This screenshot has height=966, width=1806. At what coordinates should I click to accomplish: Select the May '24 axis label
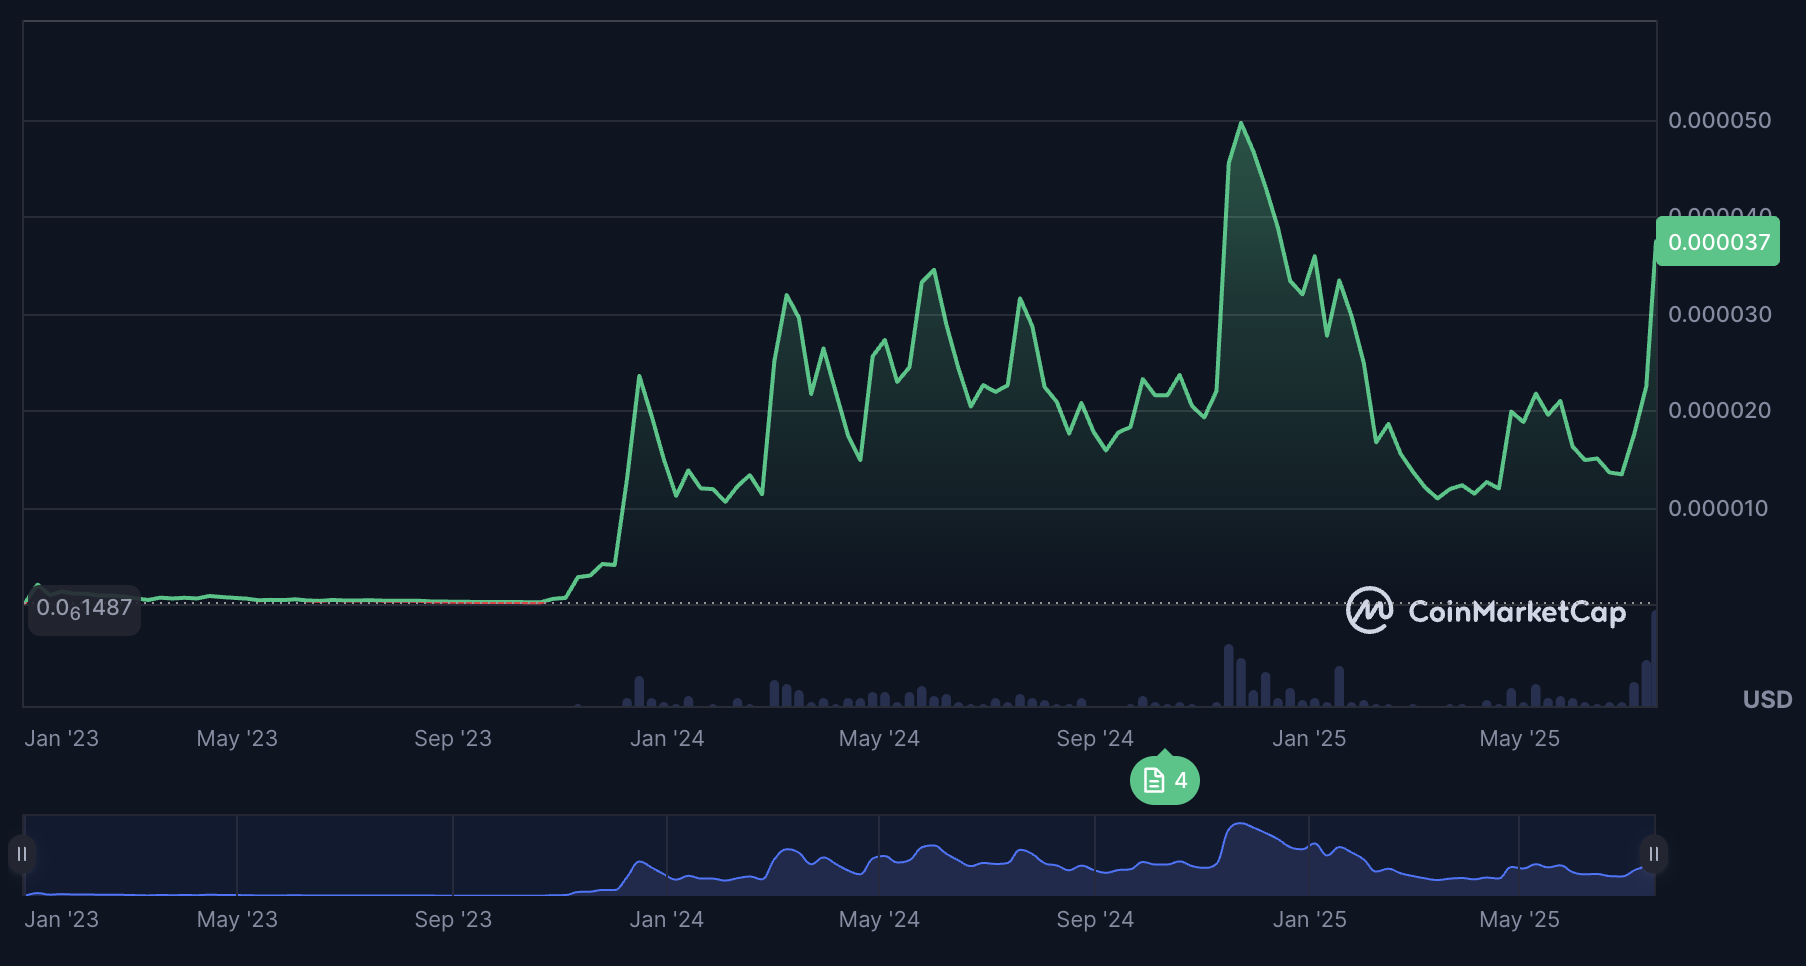880,738
